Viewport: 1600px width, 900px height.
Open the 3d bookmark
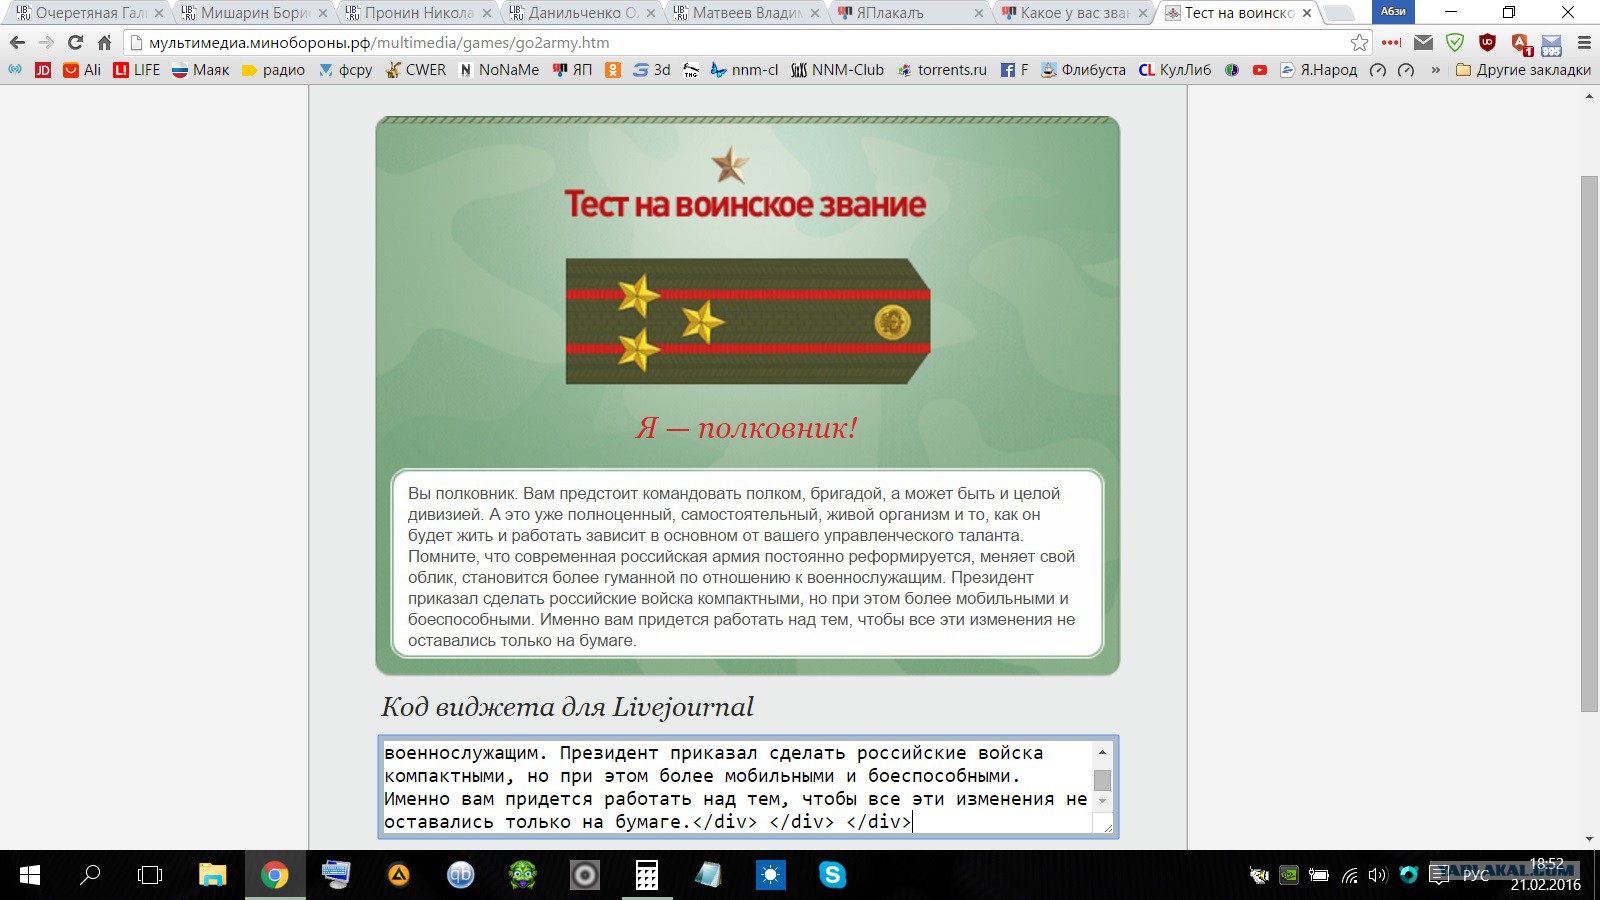click(x=652, y=70)
